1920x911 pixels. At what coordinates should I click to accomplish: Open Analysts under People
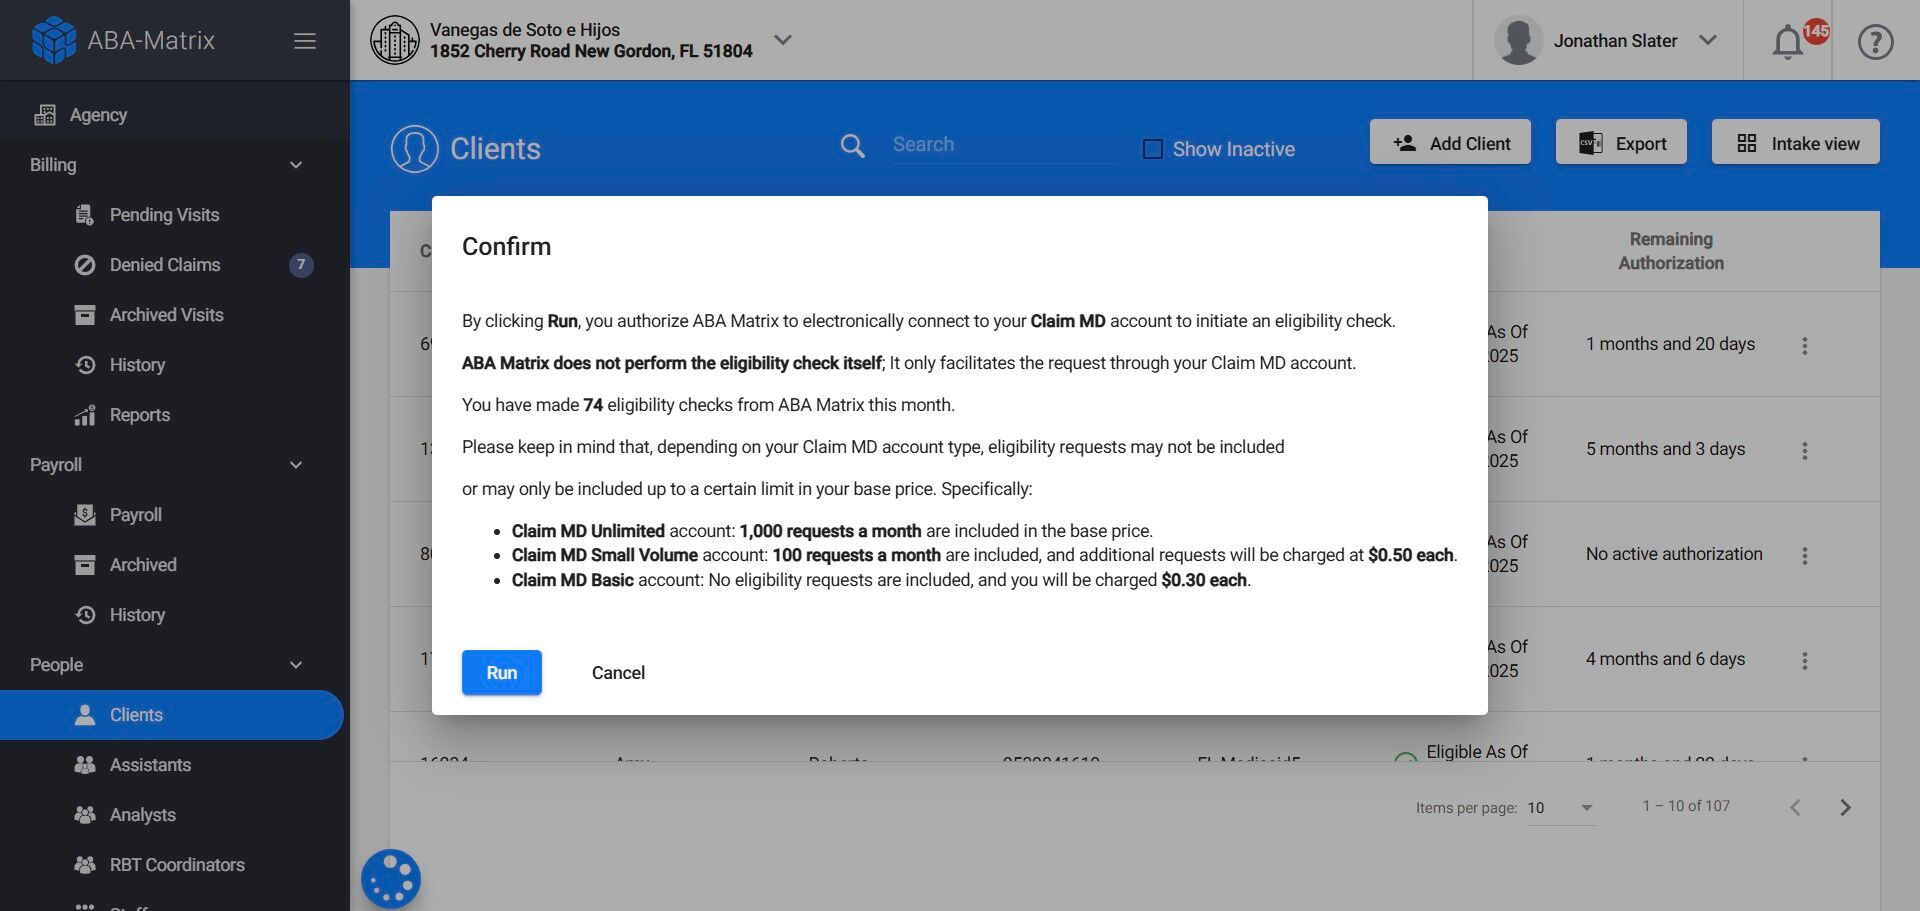point(142,815)
